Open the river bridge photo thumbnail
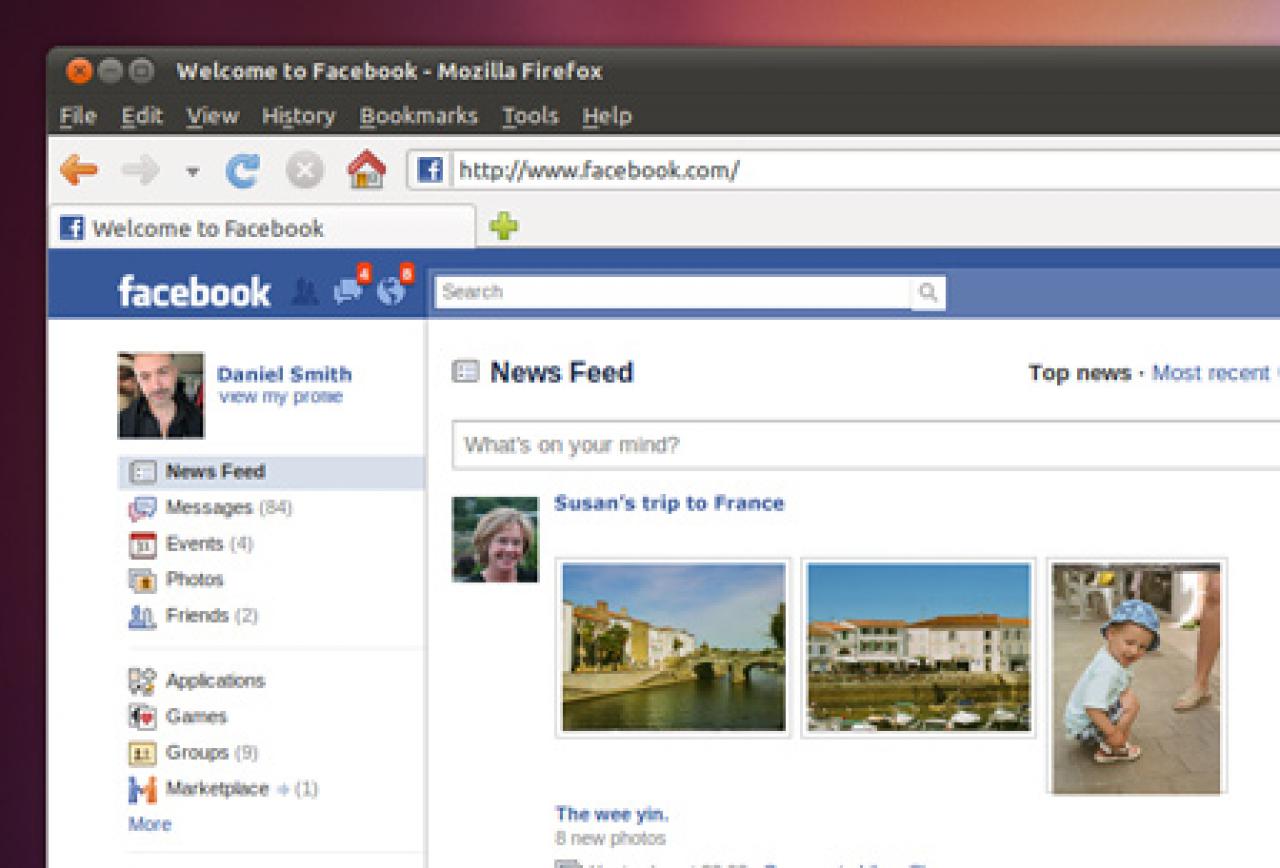This screenshot has height=868, width=1280. (x=674, y=647)
